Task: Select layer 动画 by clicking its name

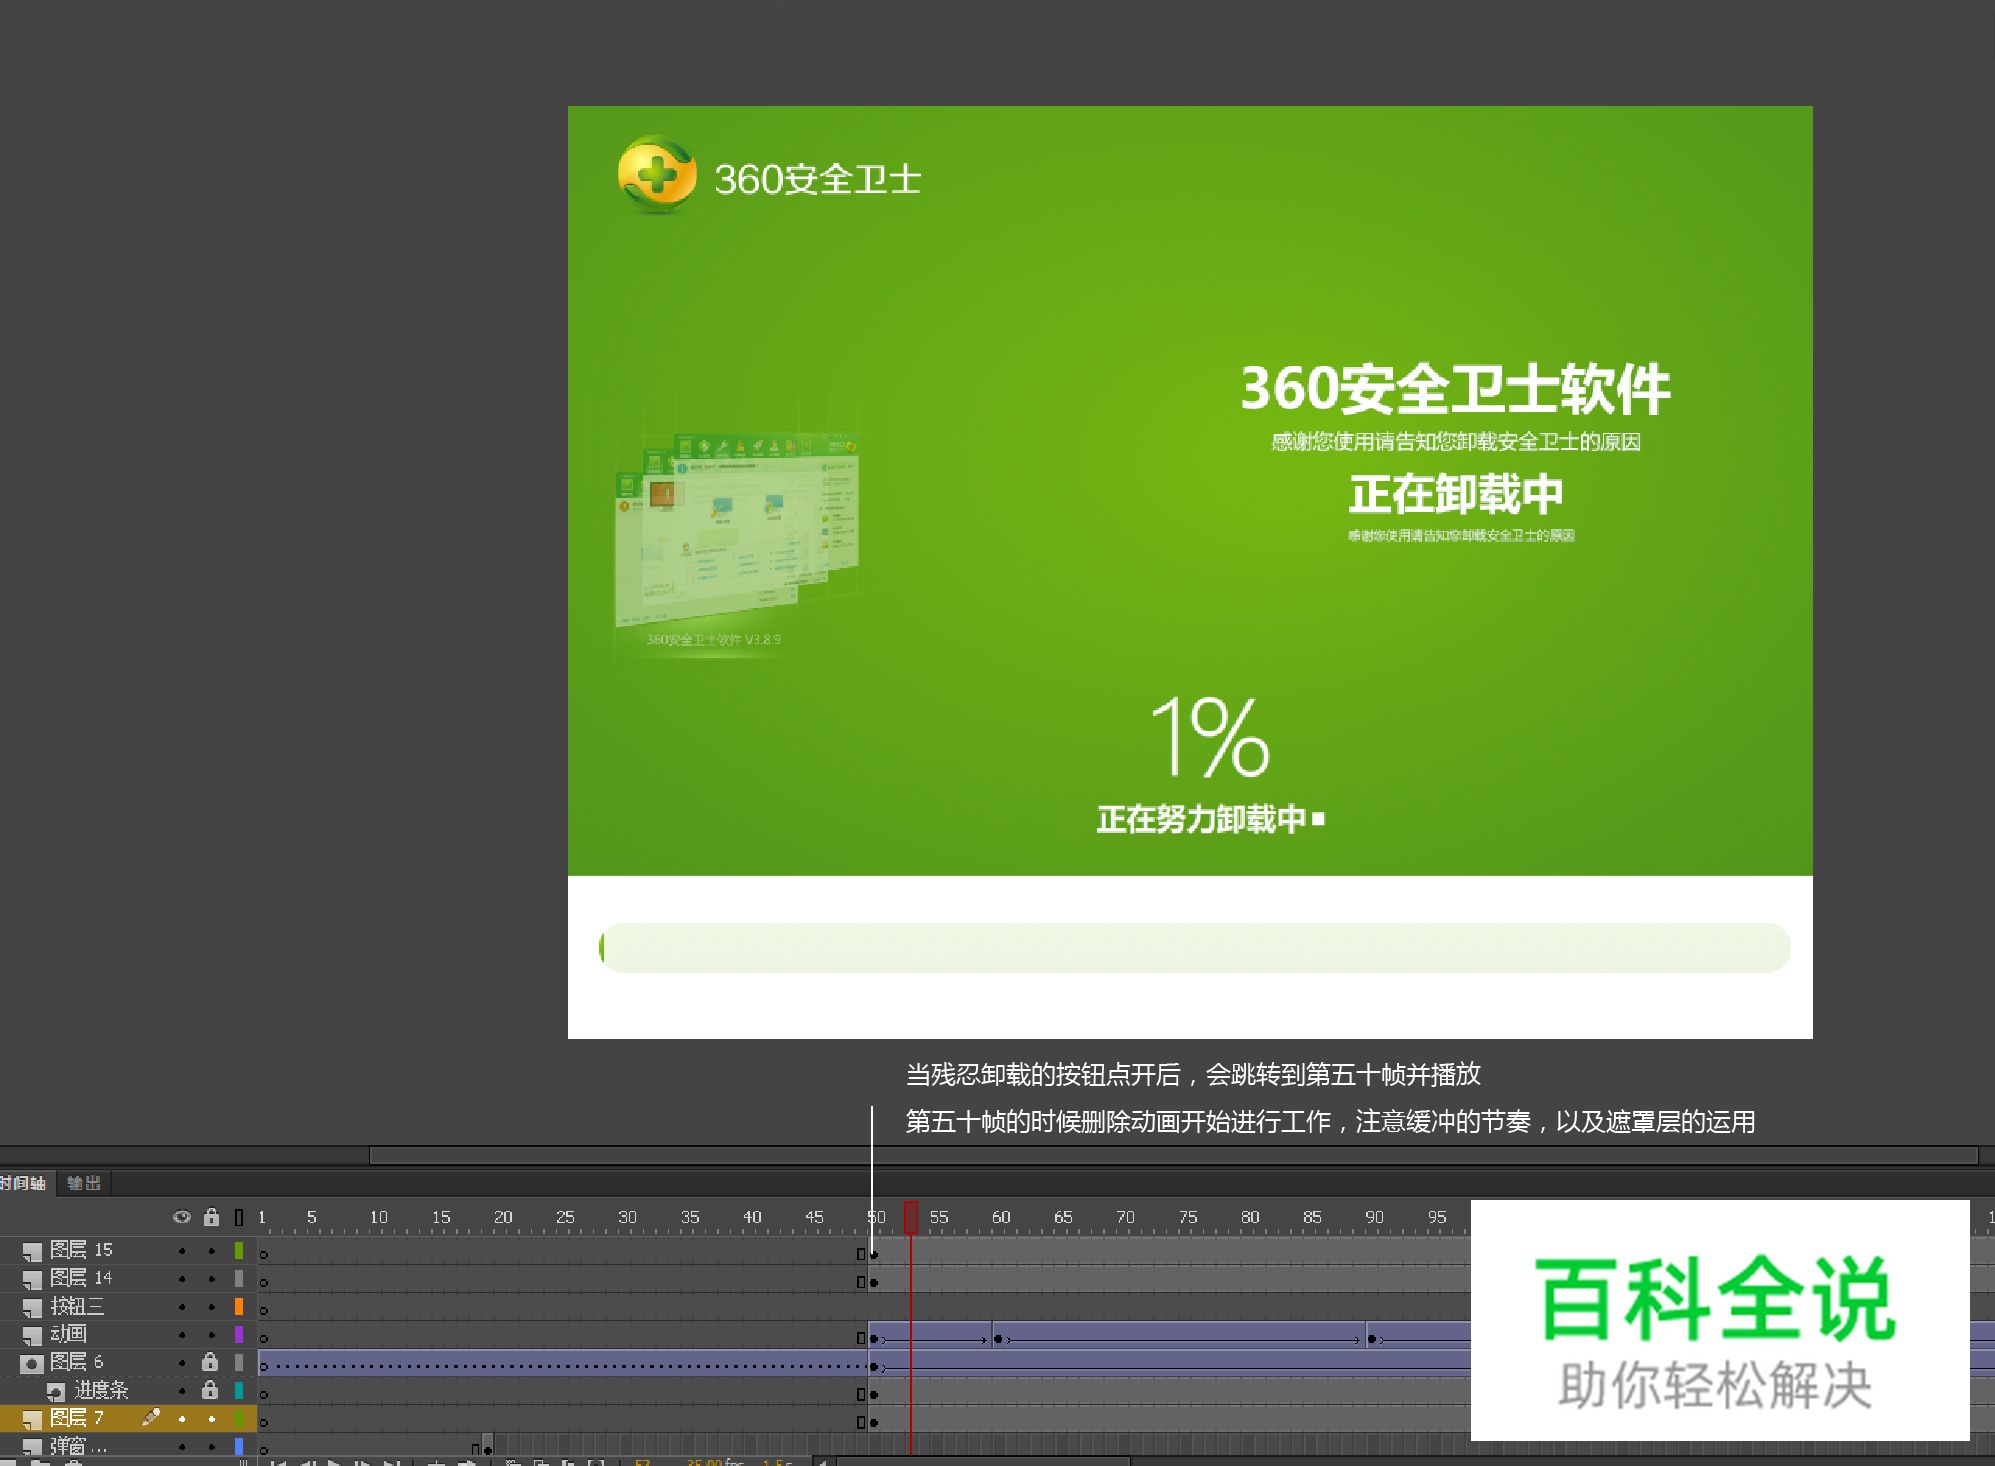Action: point(70,1335)
